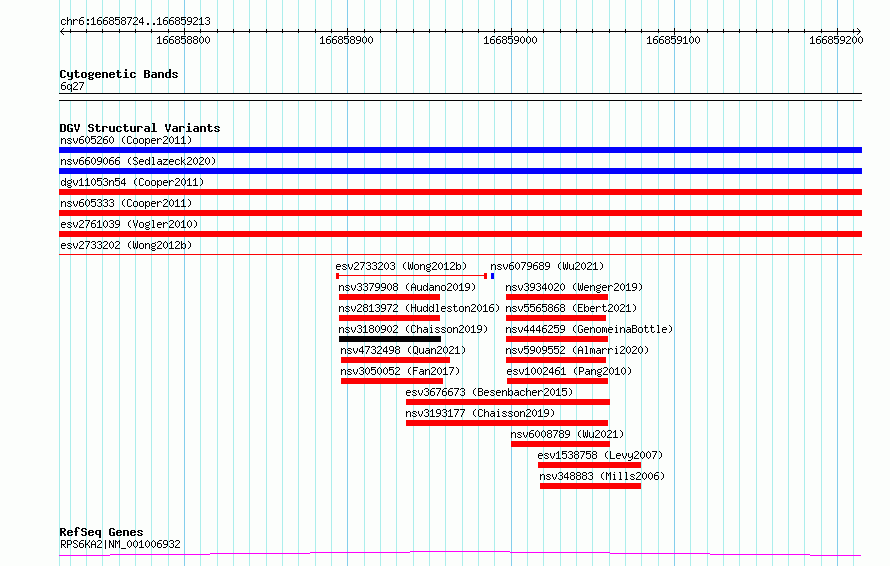Click esv2733202 (Wong2012b) variant label

click(x=126, y=245)
